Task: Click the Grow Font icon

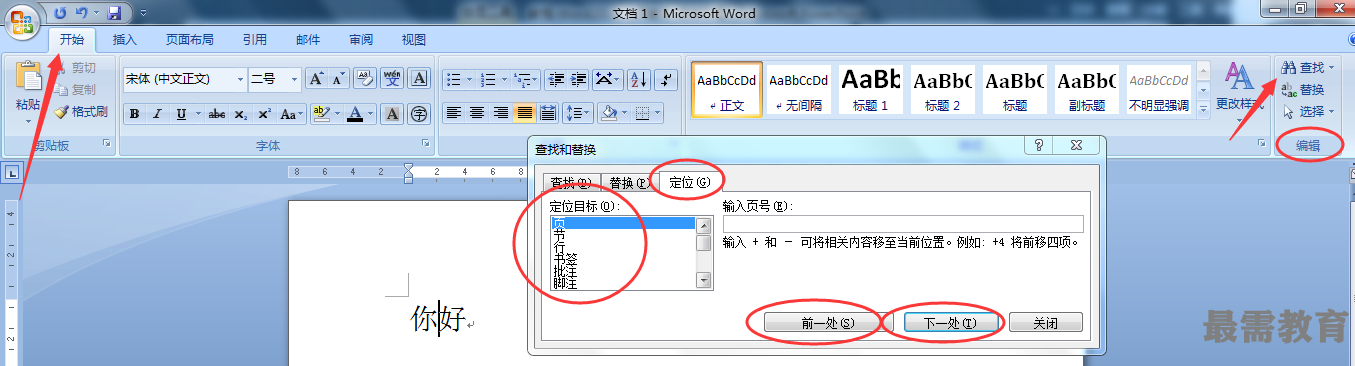Action: coord(315,79)
